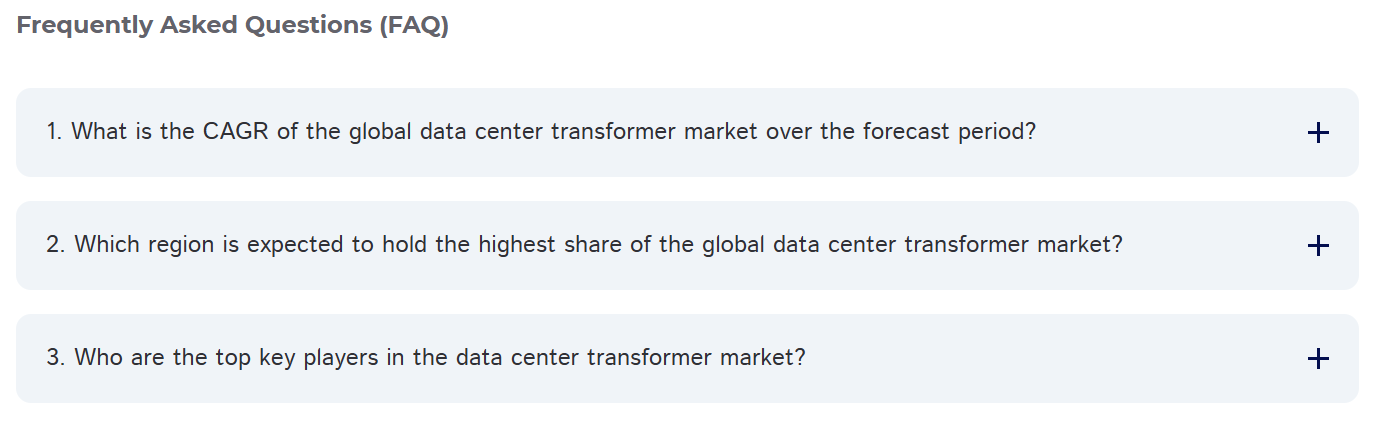Screen dimensions: 1375x426
Task: Click the number "1." of the first question
Action: pyautogui.click(x=55, y=131)
